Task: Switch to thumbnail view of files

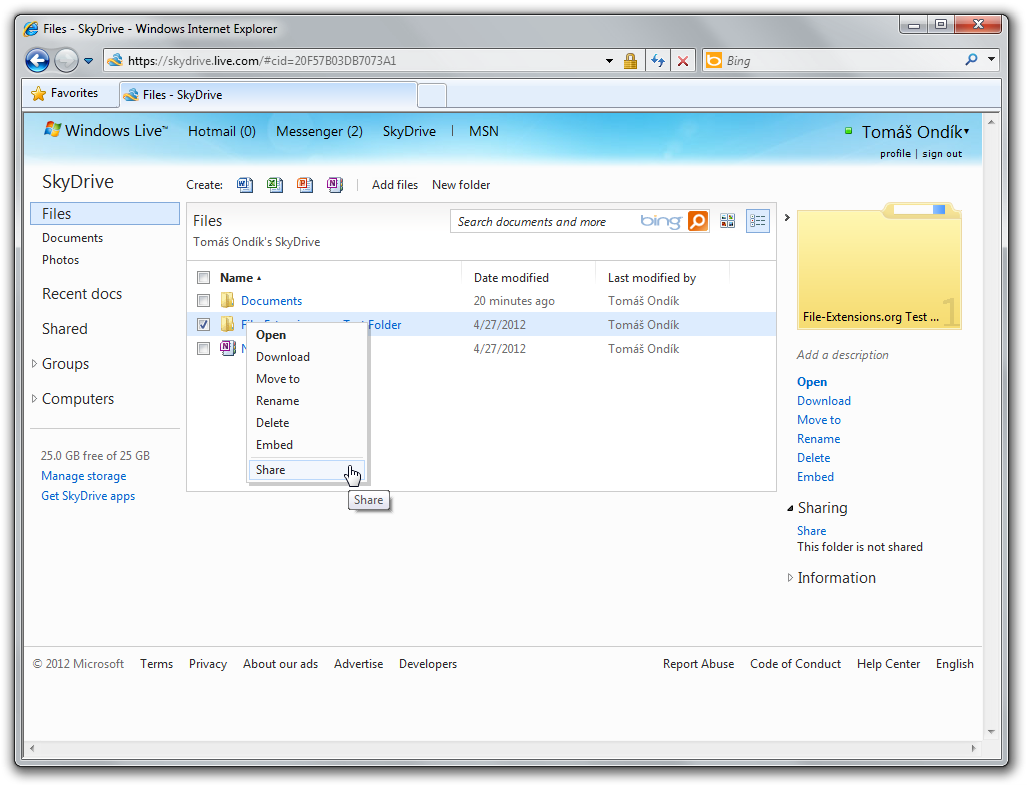Action: click(x=727, y=220)
